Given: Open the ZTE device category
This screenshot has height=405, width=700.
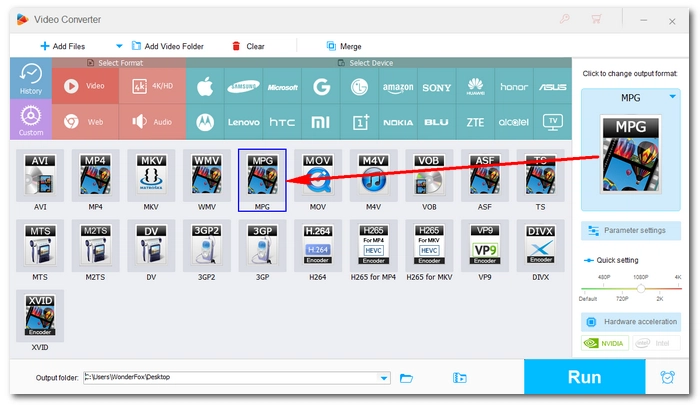Looking at the screenshot, I should tap(475, 122).
